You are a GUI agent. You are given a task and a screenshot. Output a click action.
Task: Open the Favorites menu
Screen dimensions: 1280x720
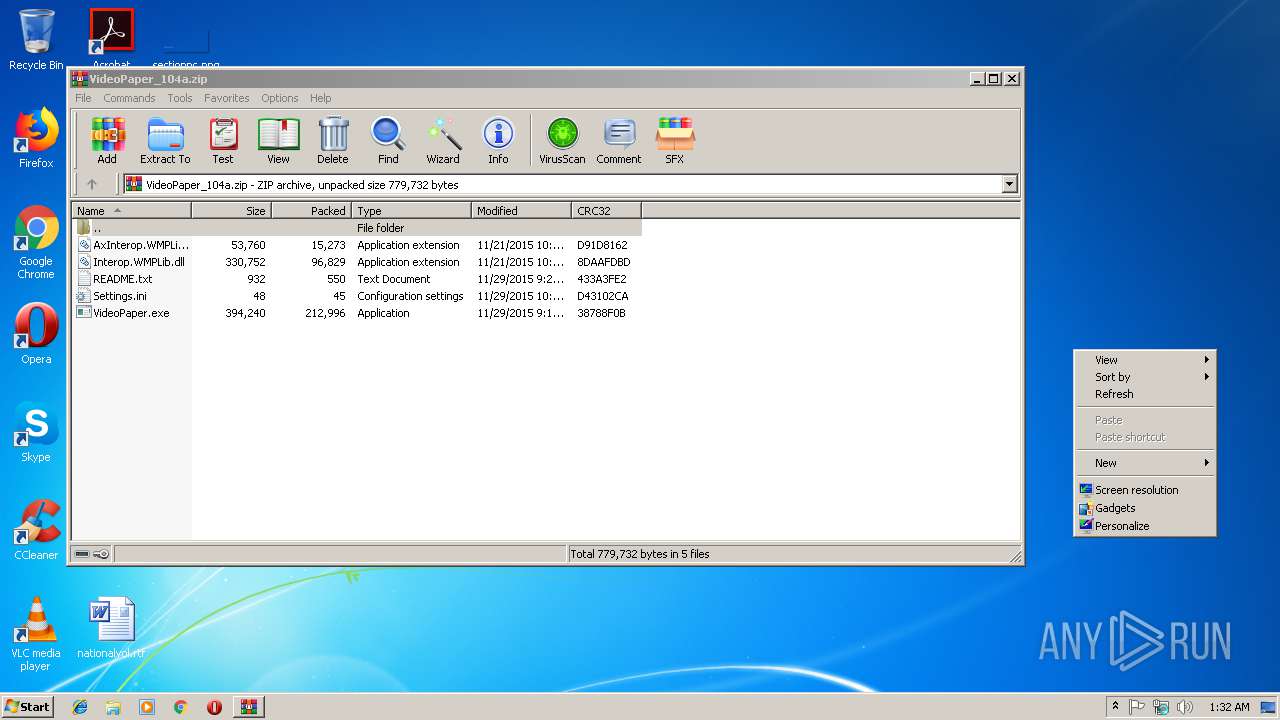227,98
